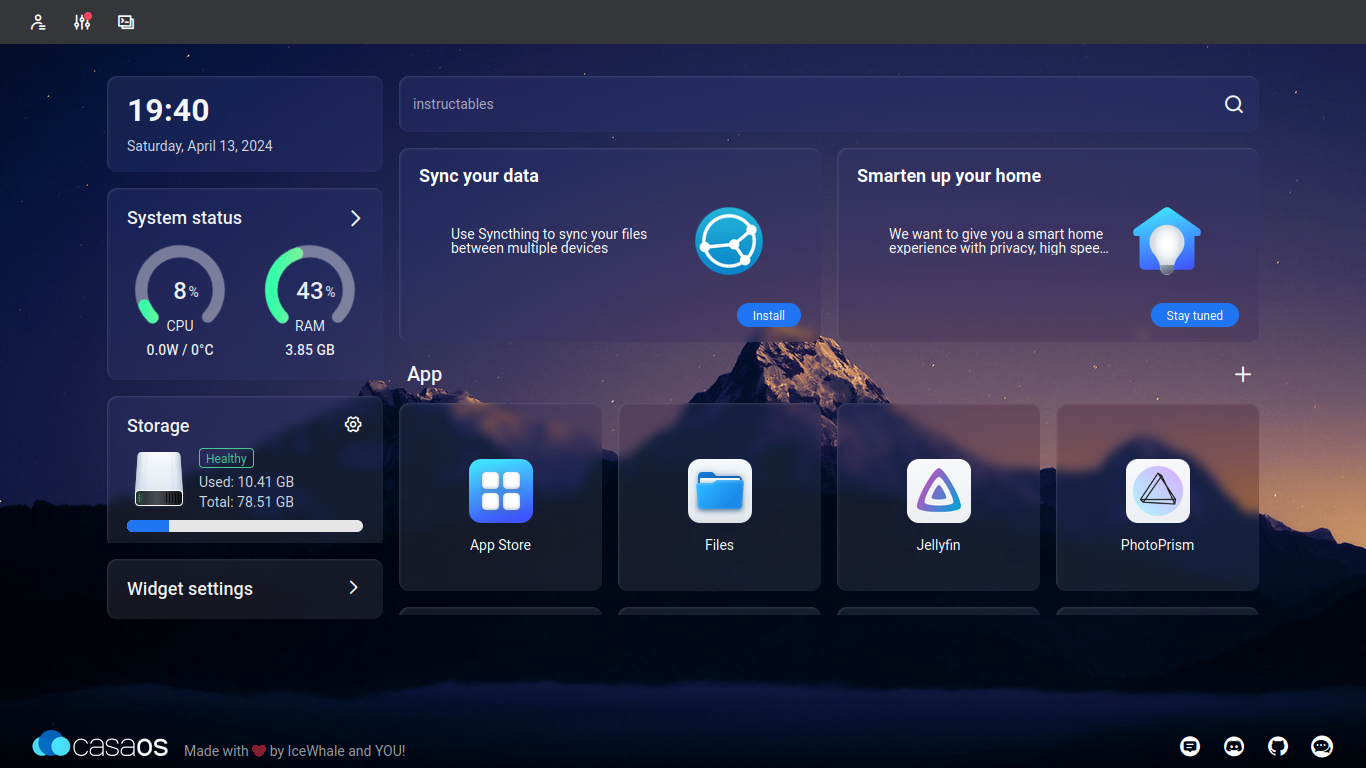Visit the GitHub icon in the footer
This screenshot has width=1366, height=768.
tap(1277, 746)
